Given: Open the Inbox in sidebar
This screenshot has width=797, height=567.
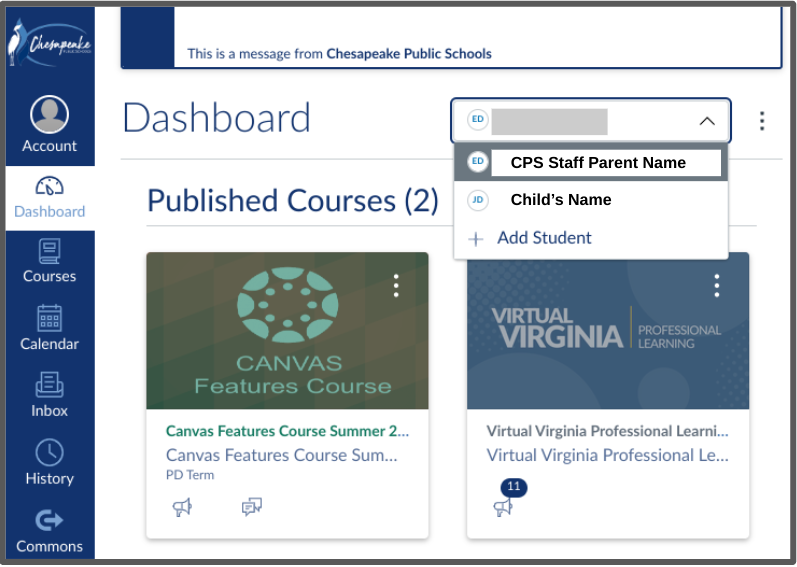Looking at the screenshot, I should pyautogui.click(x=49, y=395).
